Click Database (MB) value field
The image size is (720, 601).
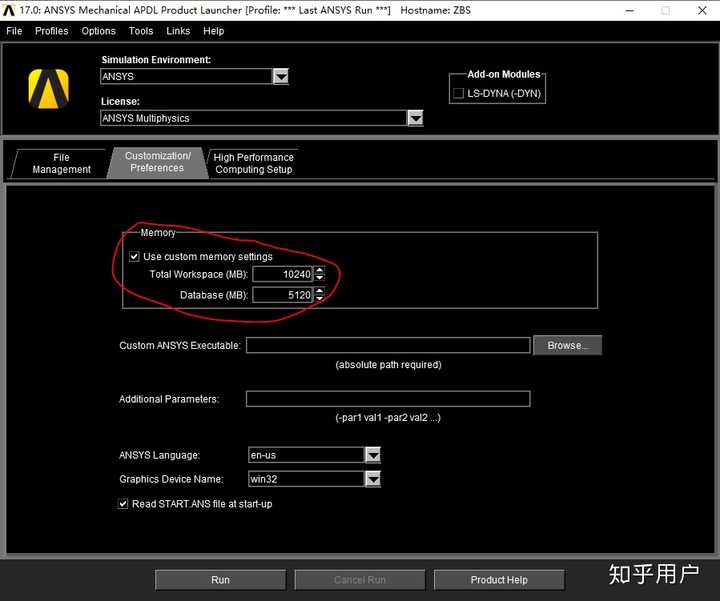pos(283,295)
